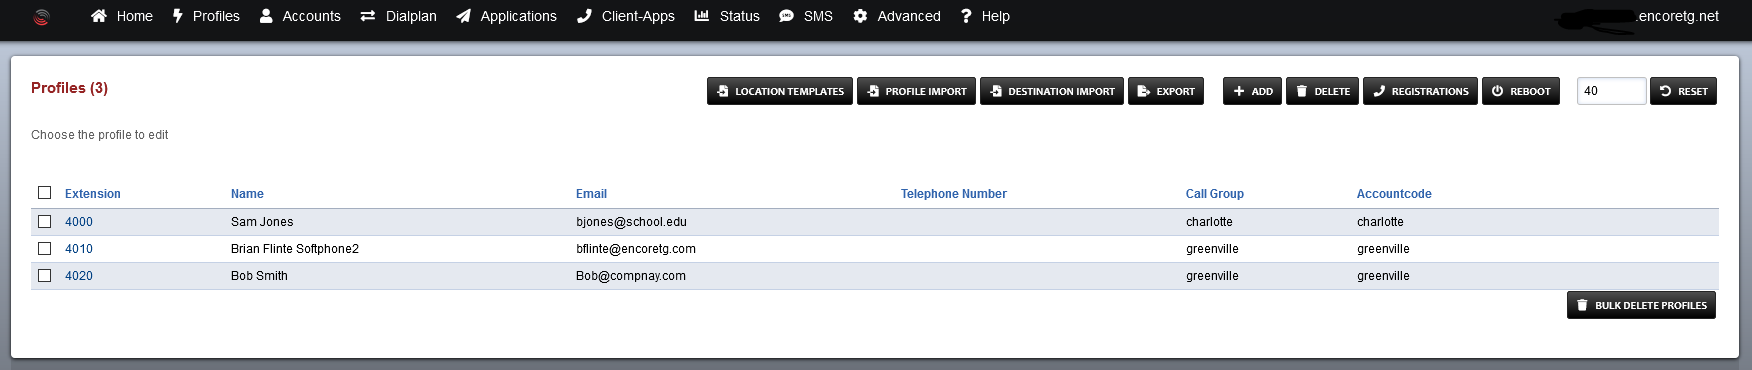The height and width of the screenshot is (370, 1752).
Task: Click the Bulk Delete Profiles button
Action: (1641, 305)
